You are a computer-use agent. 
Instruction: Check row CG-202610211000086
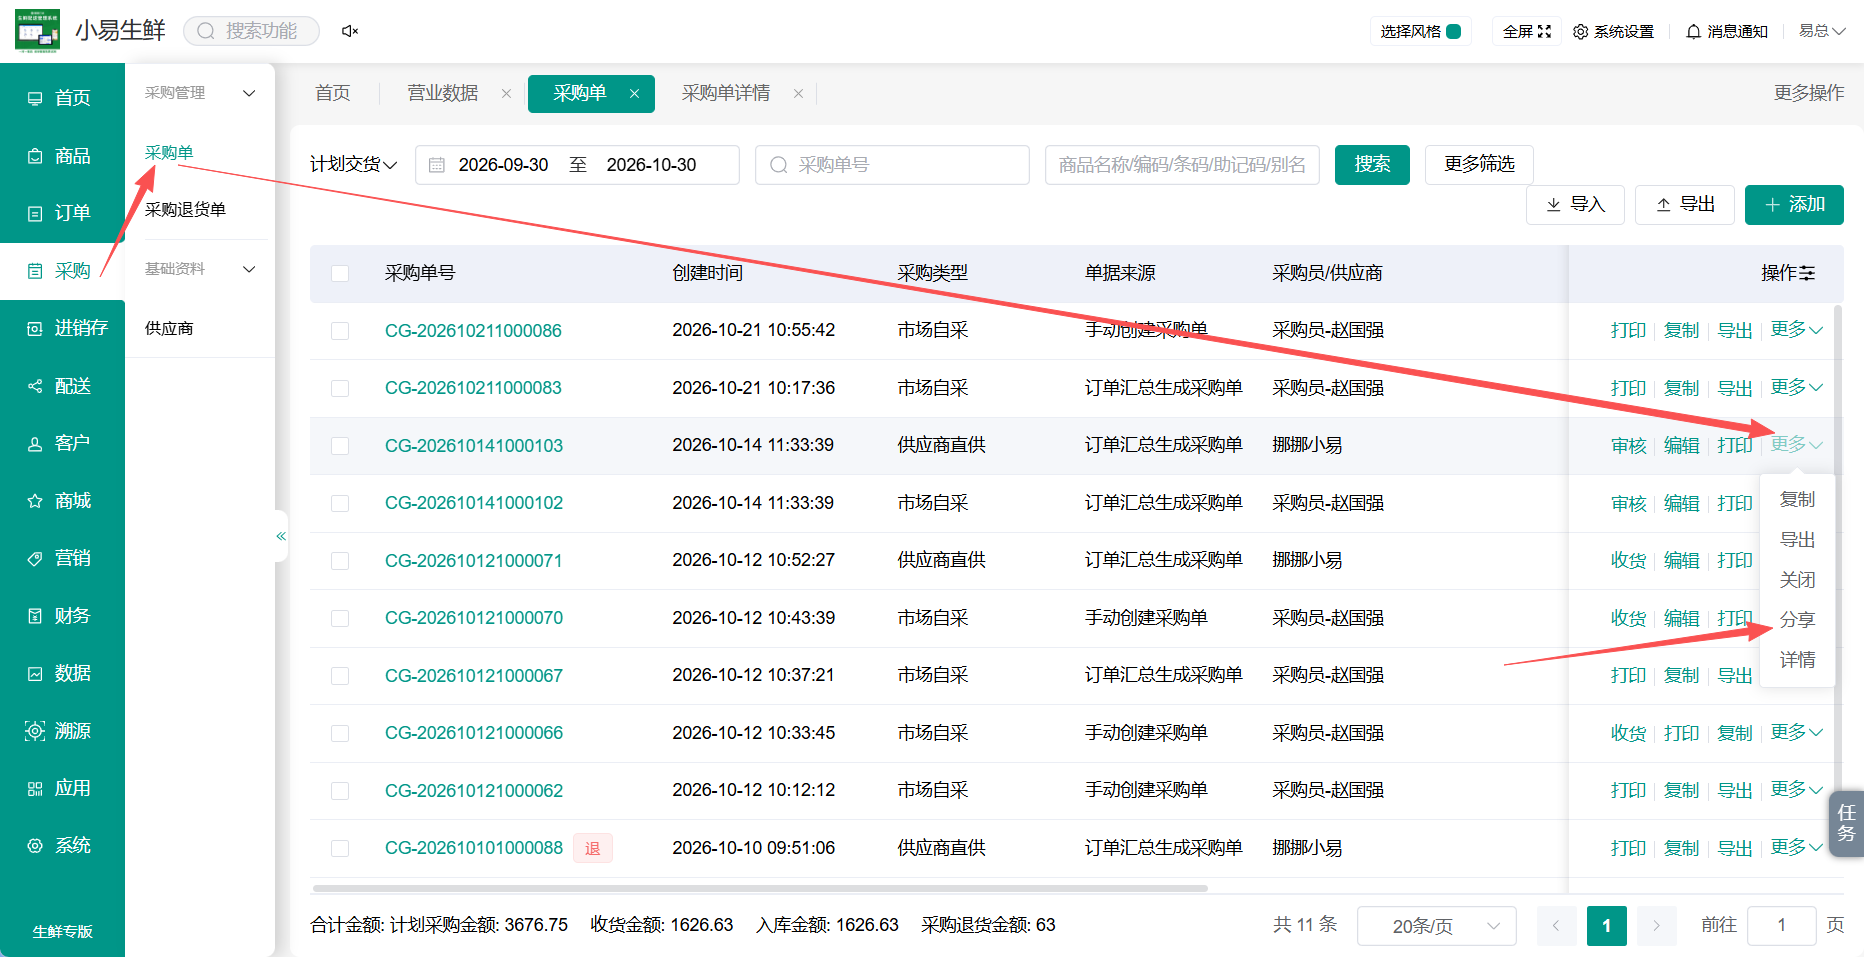[340, 331]
